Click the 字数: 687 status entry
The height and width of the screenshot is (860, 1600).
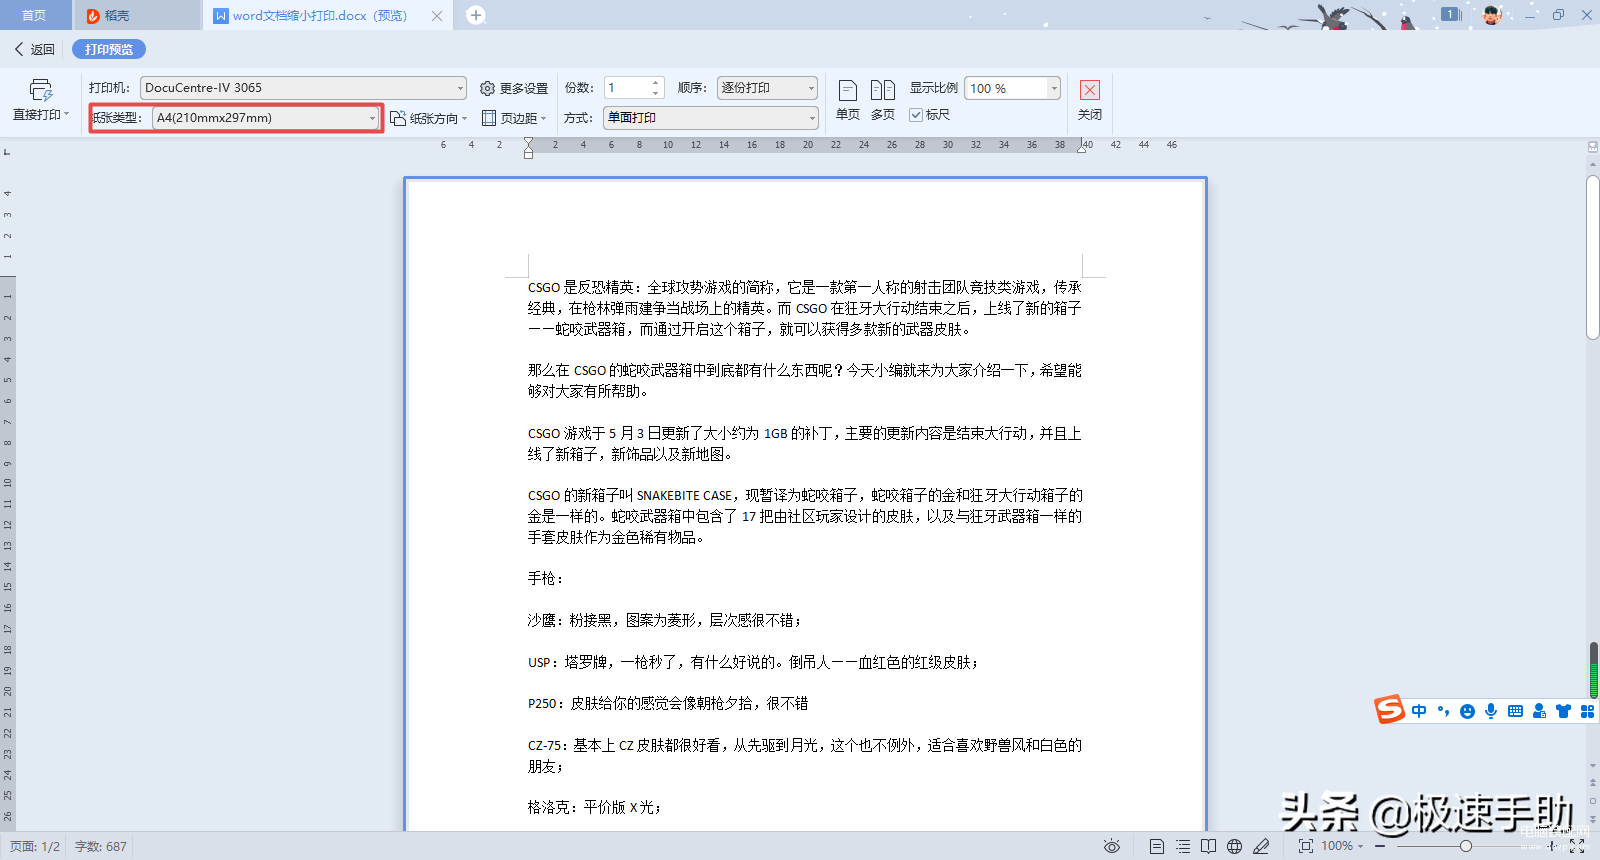tap(101, 846)
